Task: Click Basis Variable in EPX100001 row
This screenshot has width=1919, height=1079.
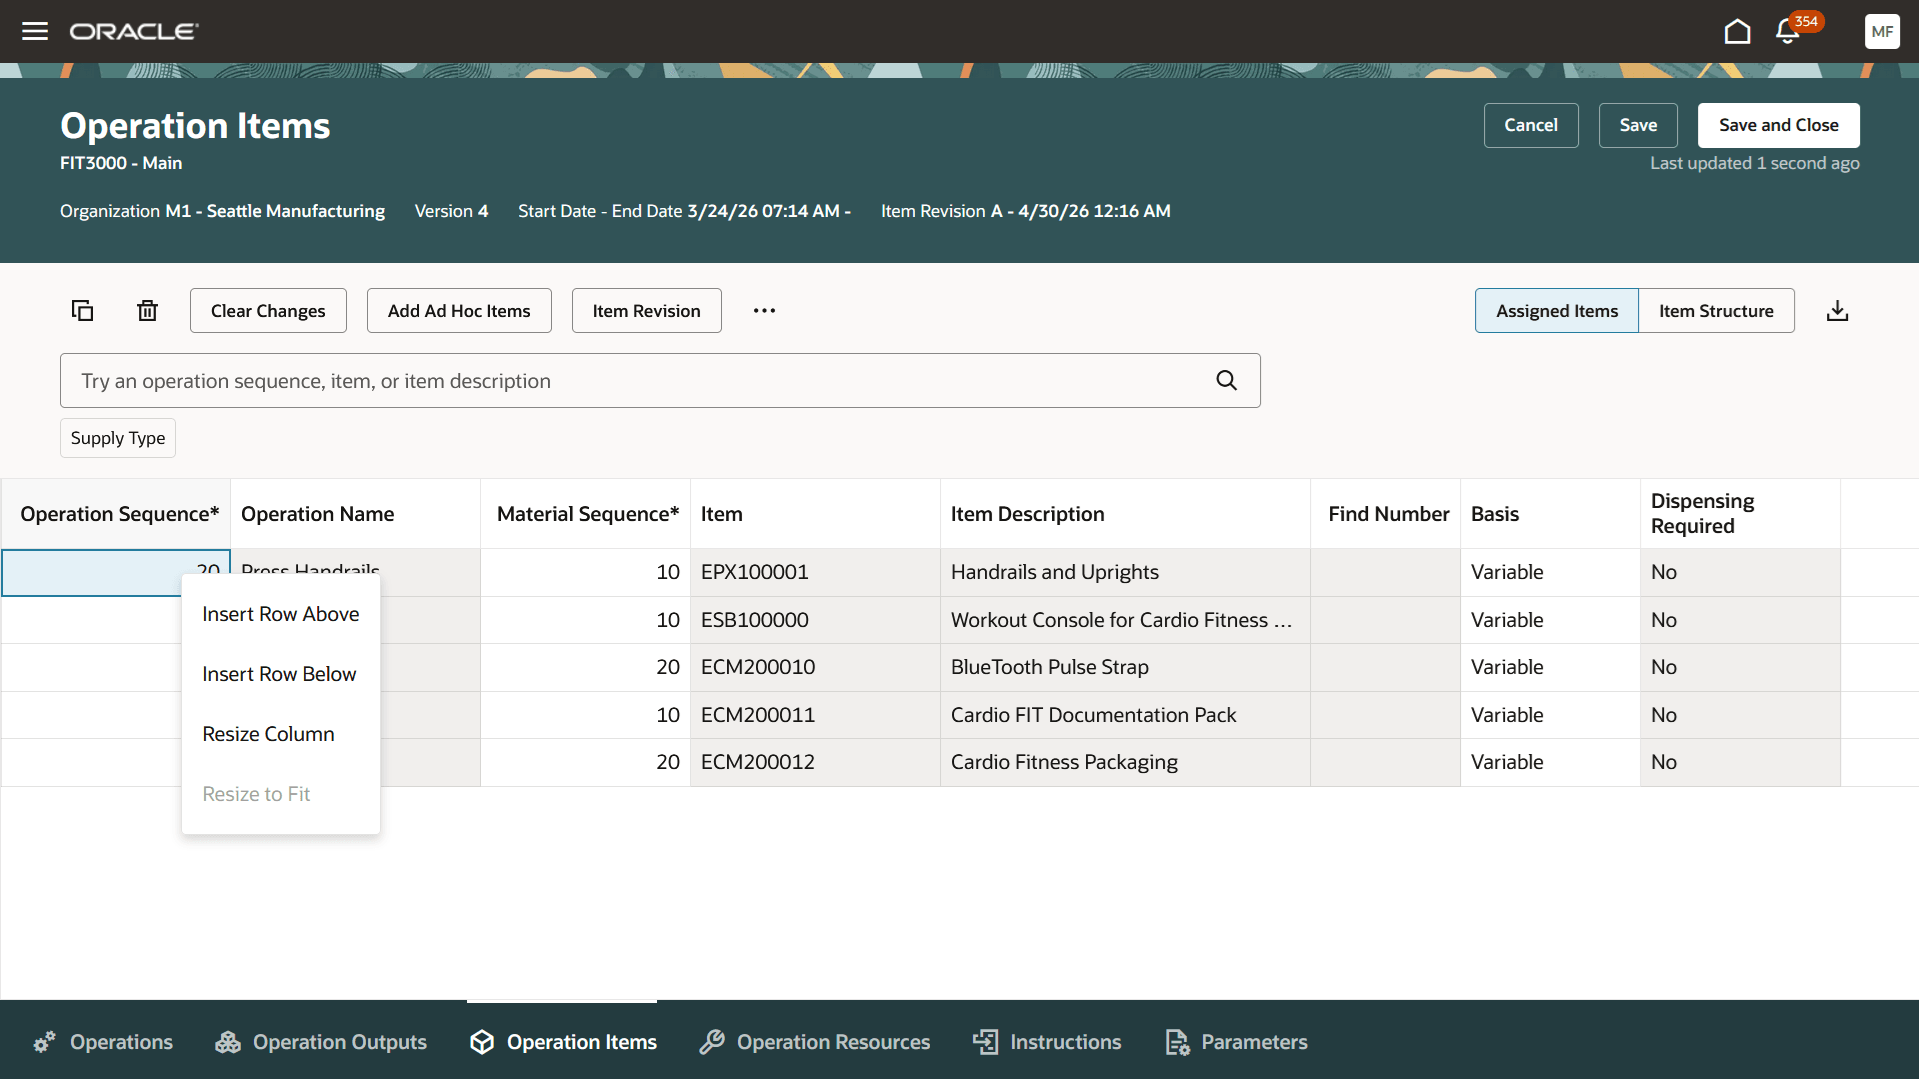Action: 1550,572
